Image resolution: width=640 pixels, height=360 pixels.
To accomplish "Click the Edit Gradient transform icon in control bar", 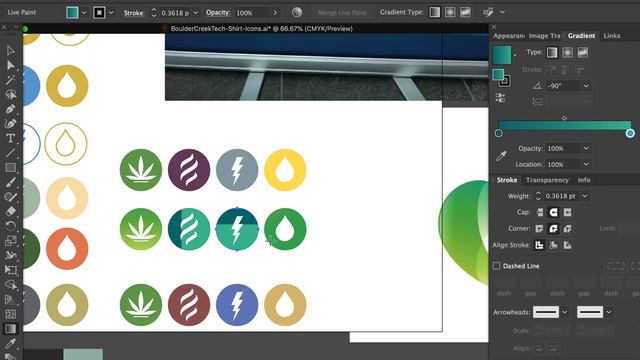I will [488, 13].
